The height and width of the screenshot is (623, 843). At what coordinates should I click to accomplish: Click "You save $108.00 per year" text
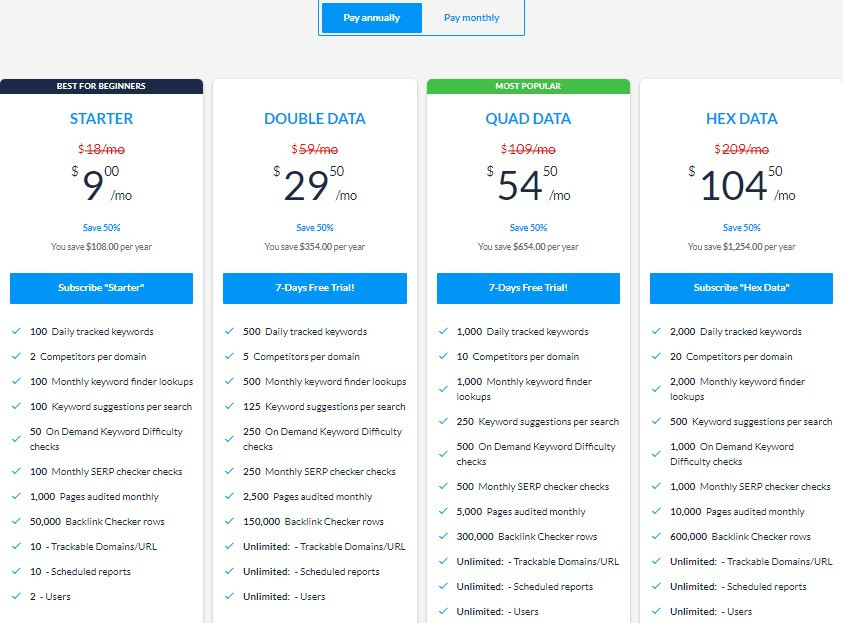[101, 247]
